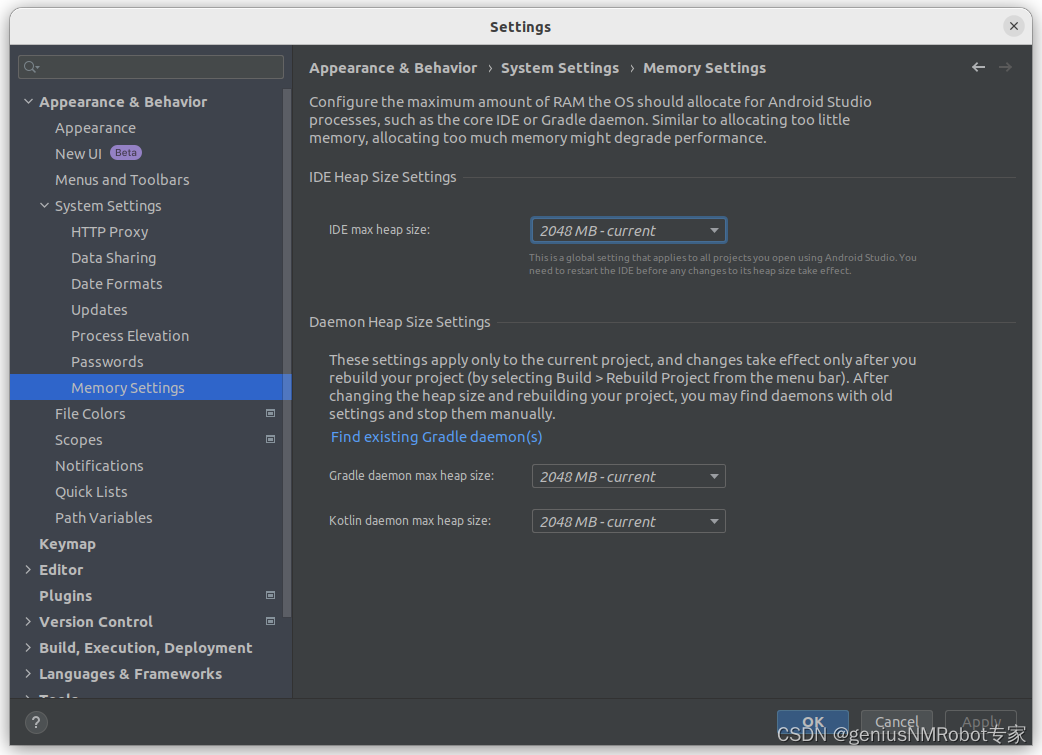The height and width of the screenshot is (755, 1042).
Task: Click the project-level icon beside File Colors
Action: click(x=270, y=412)
